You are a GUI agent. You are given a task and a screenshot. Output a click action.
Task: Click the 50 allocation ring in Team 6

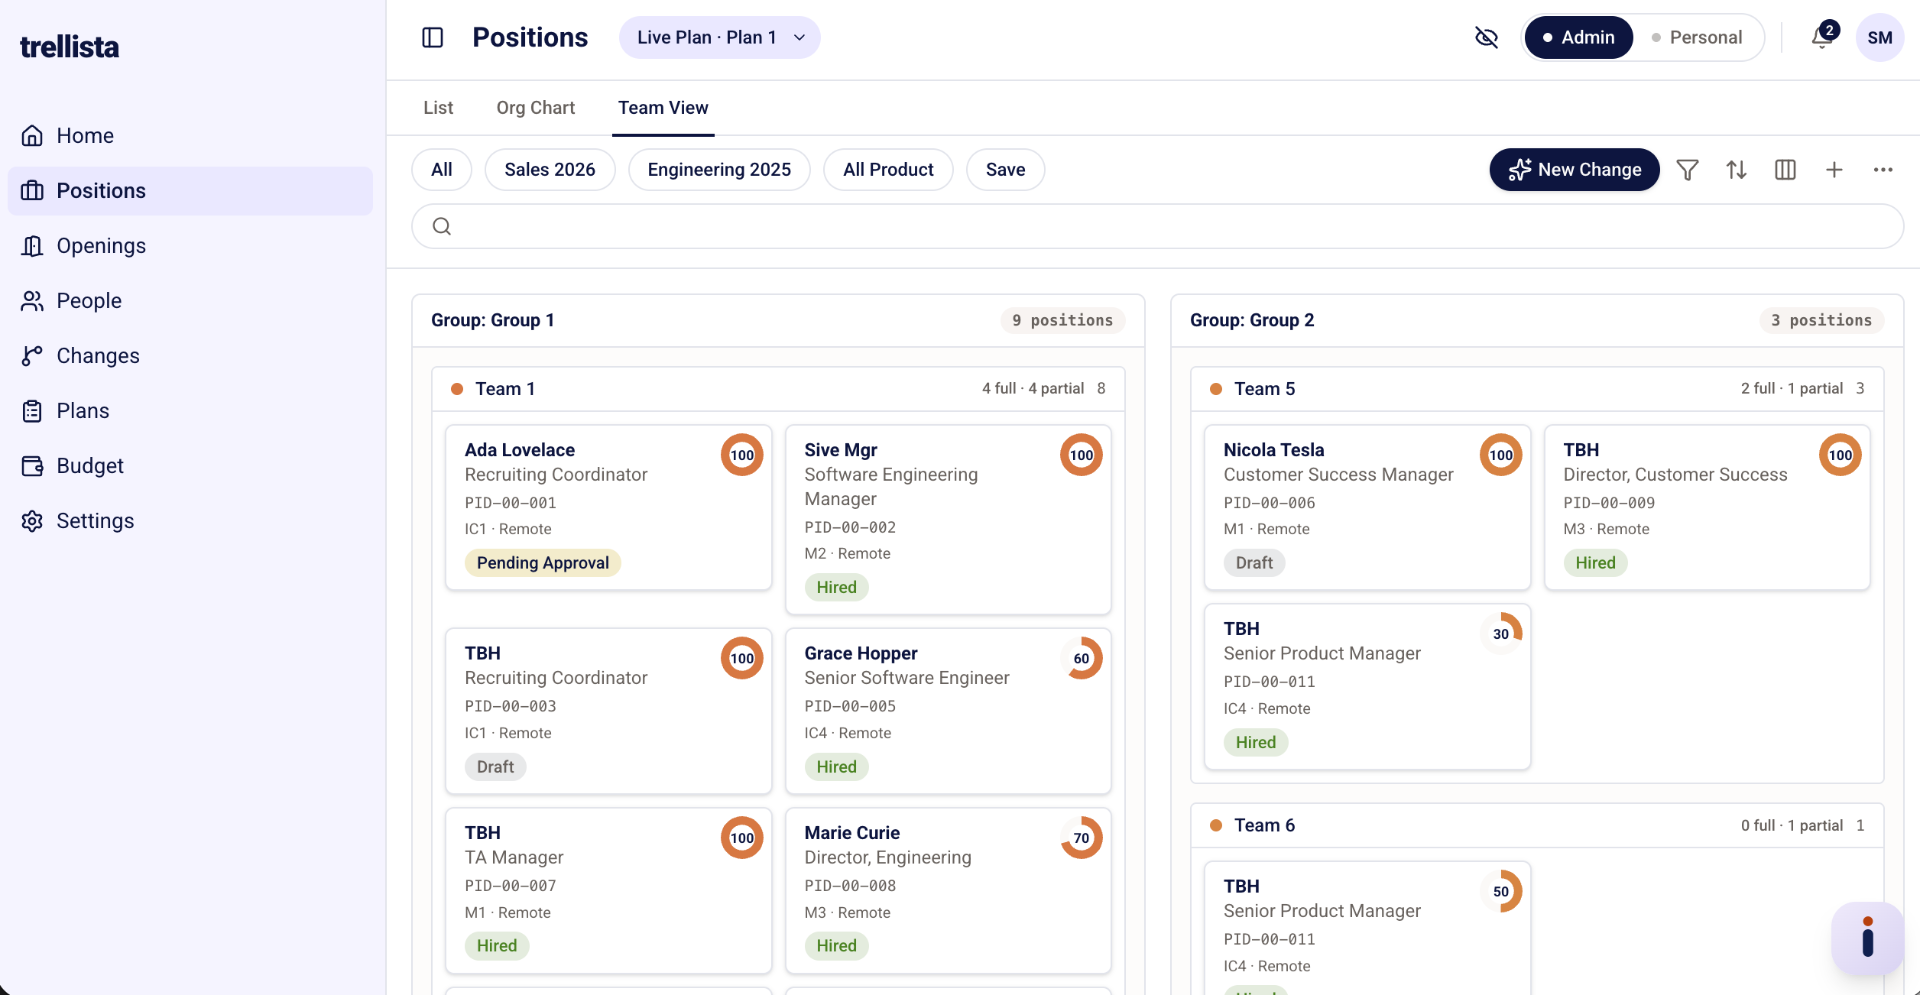1501,892
